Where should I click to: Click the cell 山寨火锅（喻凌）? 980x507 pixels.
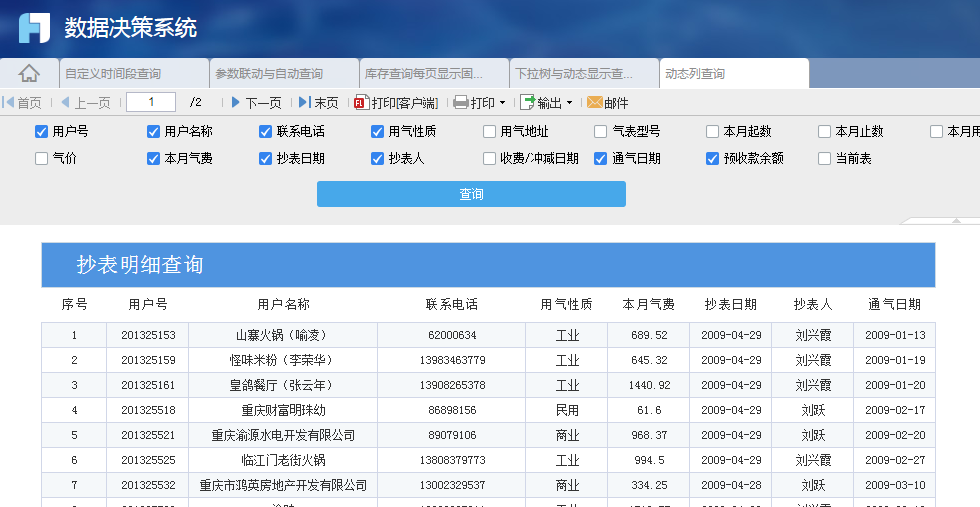point(281,335)
